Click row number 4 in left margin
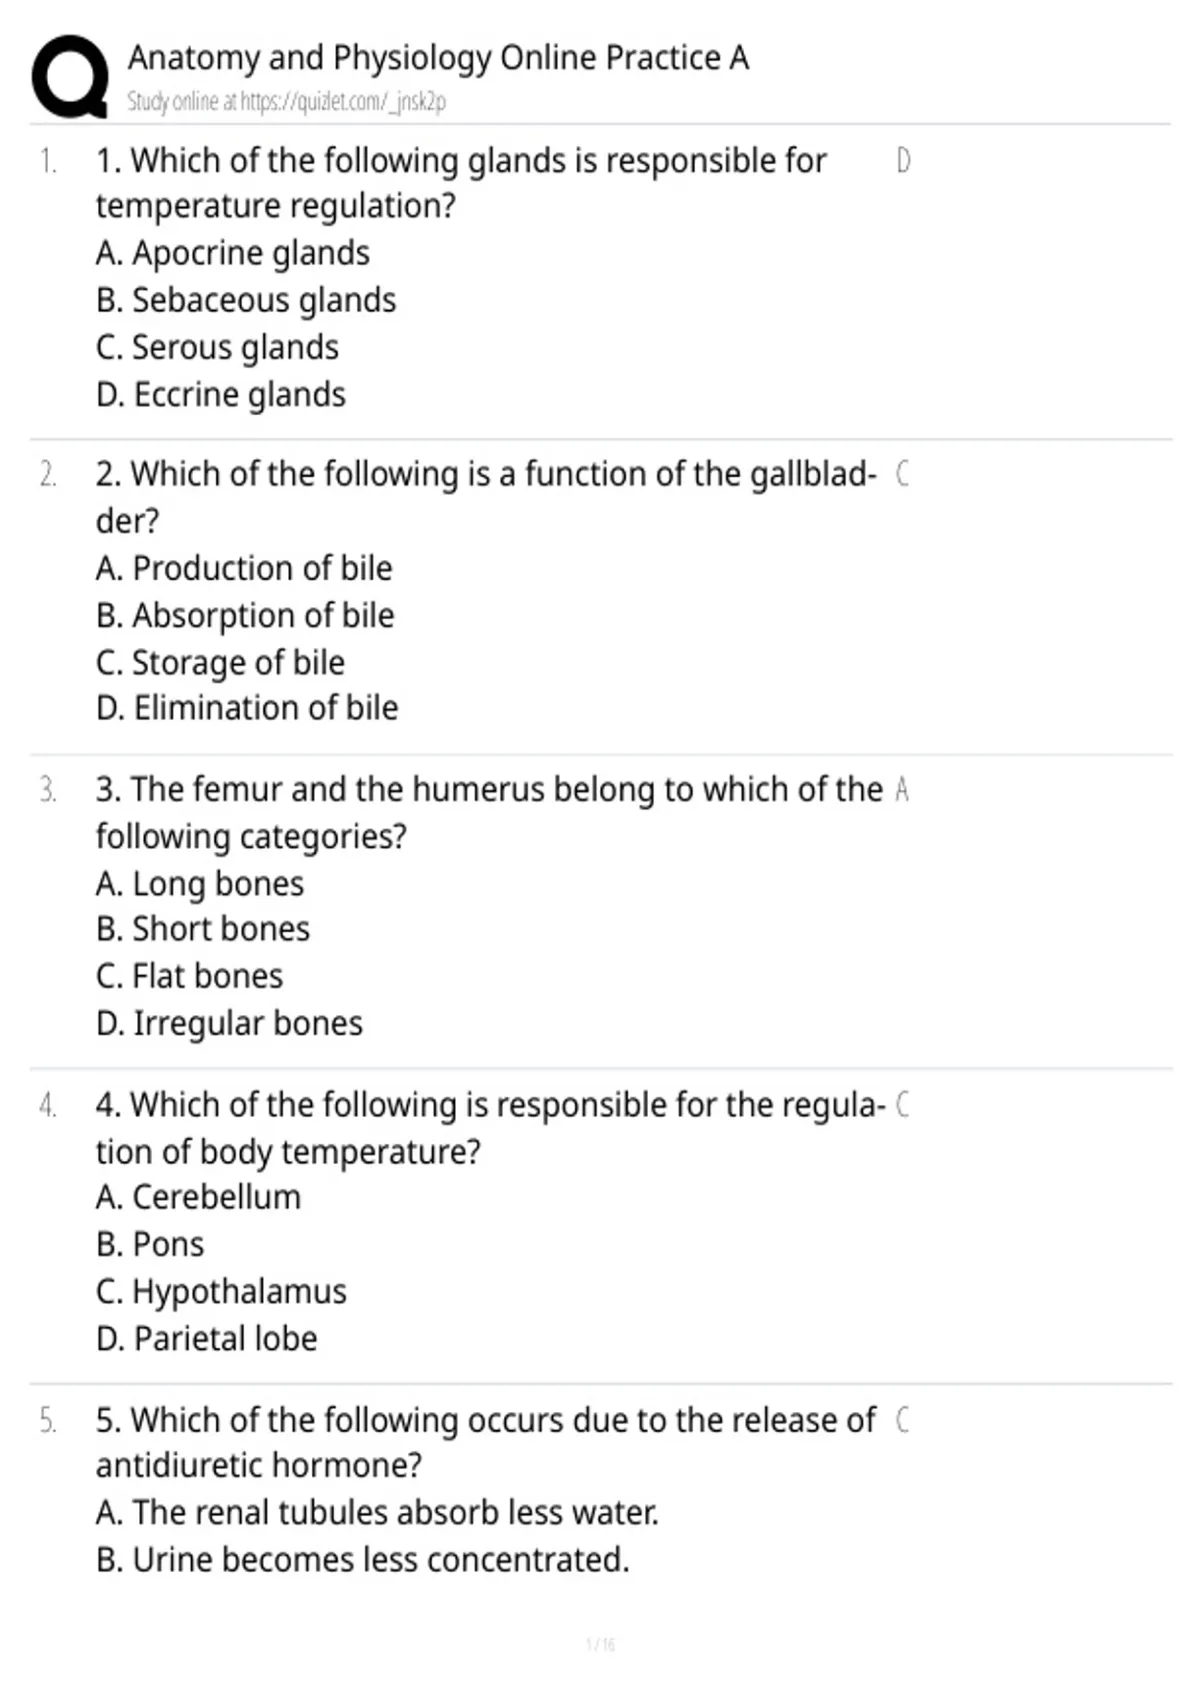 pyautogui.click(x=48, y=1105)
